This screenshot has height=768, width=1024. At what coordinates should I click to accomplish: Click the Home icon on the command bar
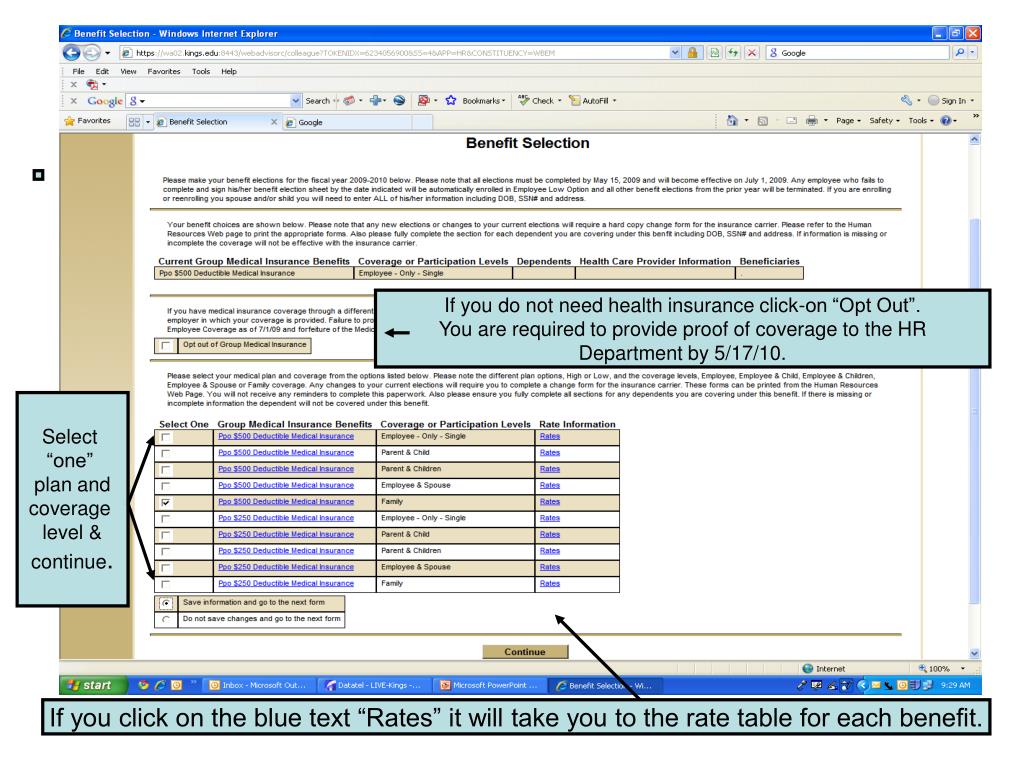[732, 121]
